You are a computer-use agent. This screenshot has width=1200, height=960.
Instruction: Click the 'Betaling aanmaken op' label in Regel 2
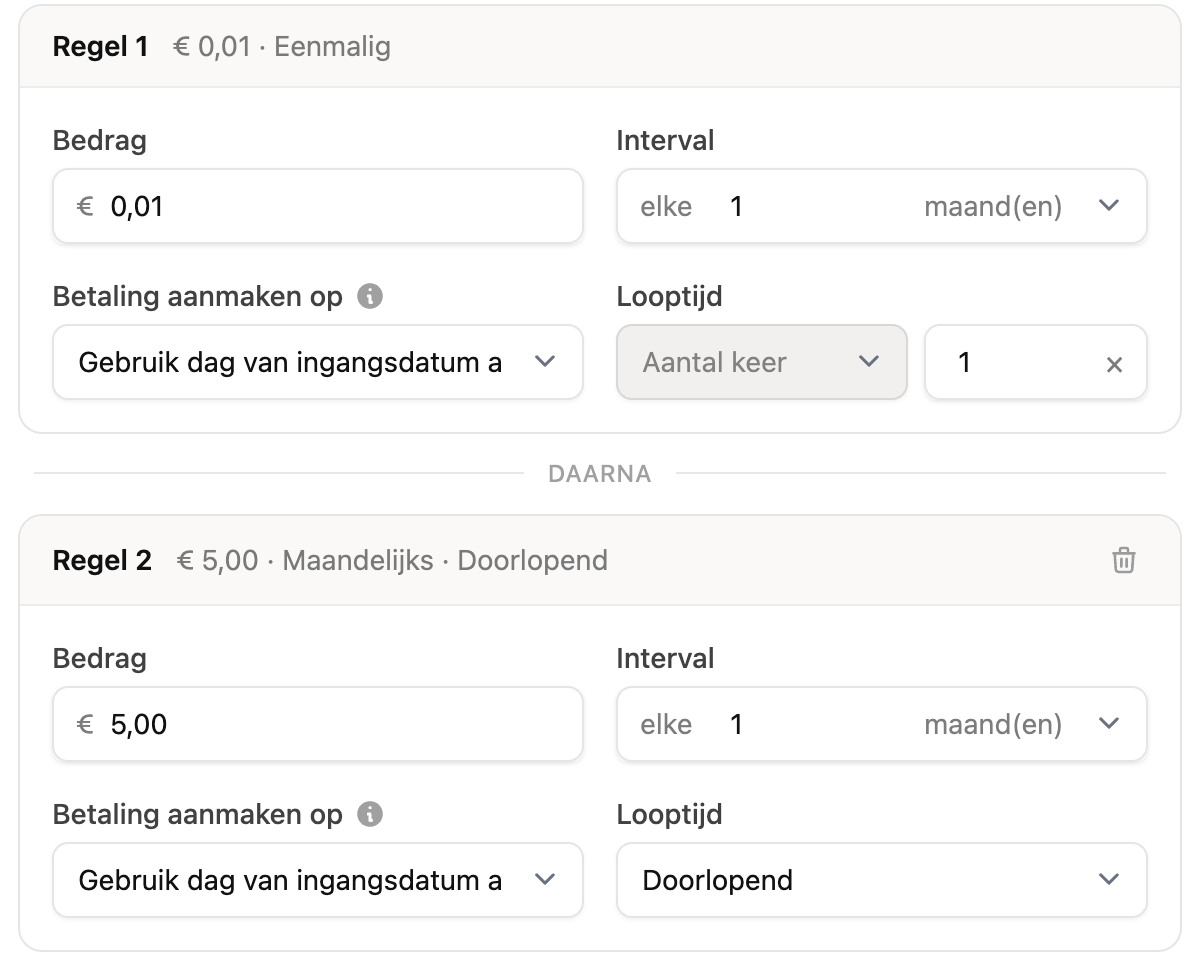(198, 815)
